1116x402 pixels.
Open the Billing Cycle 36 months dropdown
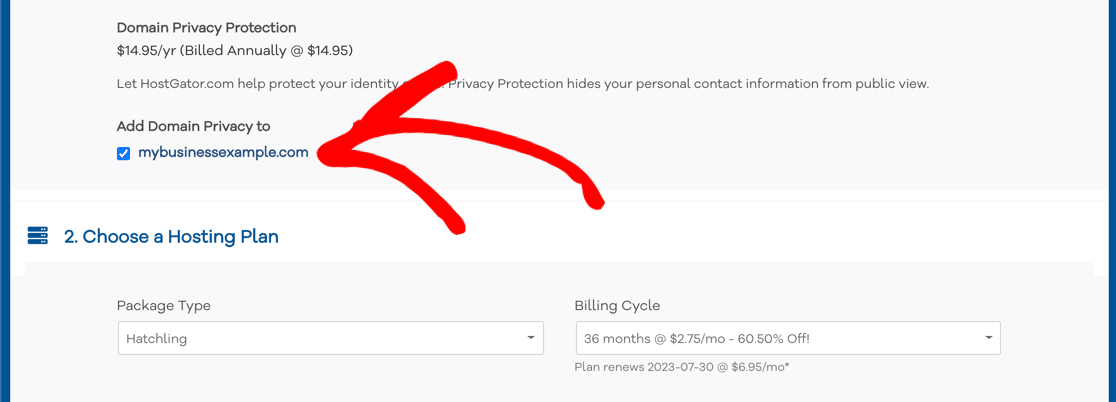tap(788, 338)
